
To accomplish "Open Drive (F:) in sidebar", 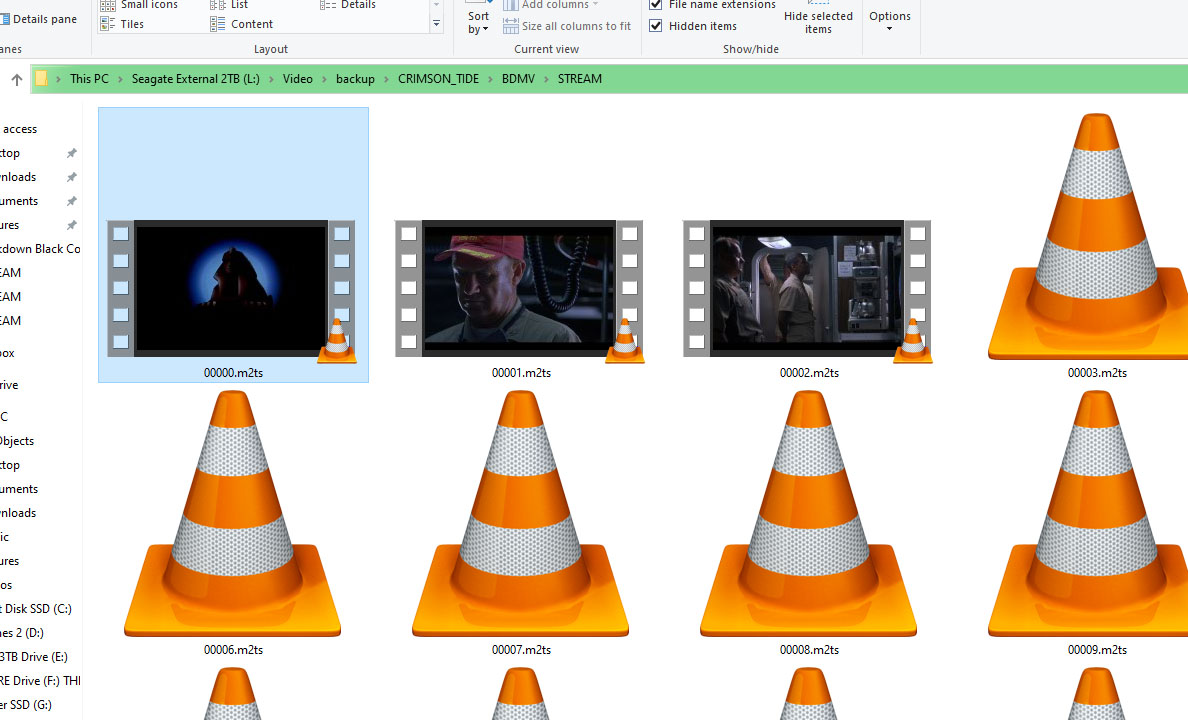I will click(40, 681).
